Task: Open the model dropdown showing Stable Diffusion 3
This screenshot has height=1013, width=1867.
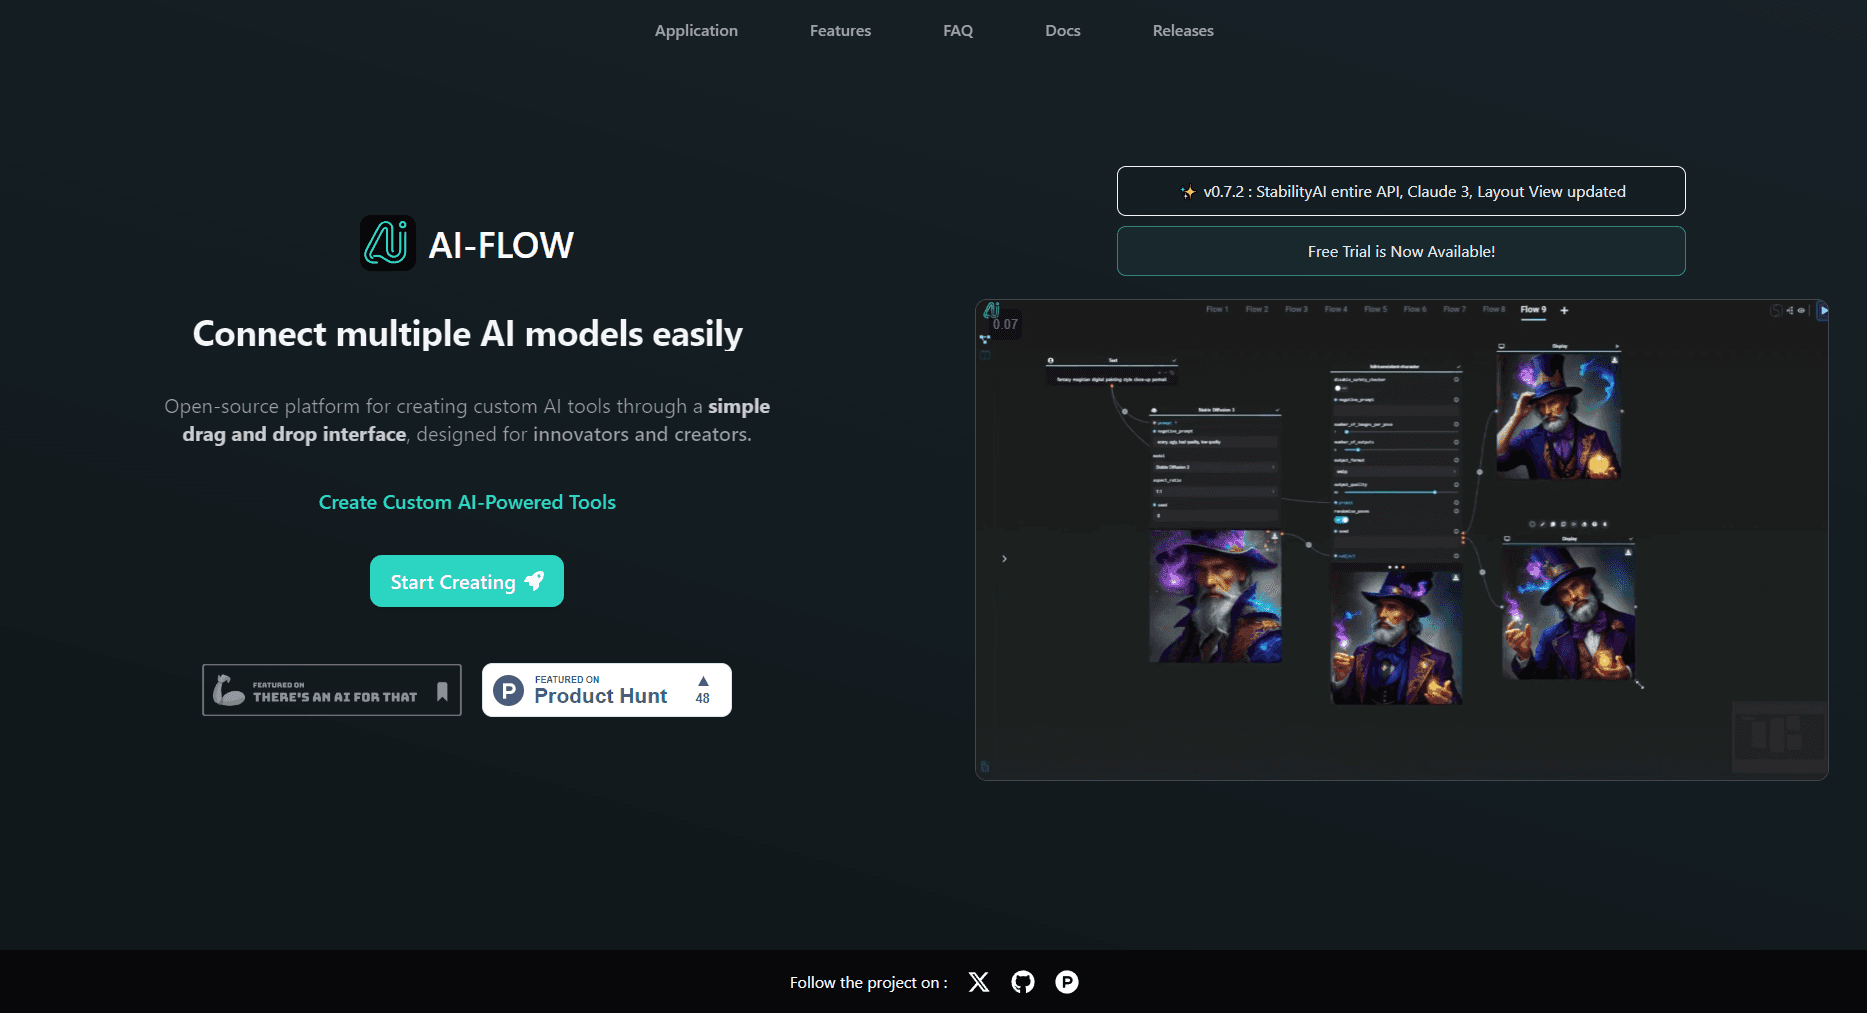Action: 1215,467
